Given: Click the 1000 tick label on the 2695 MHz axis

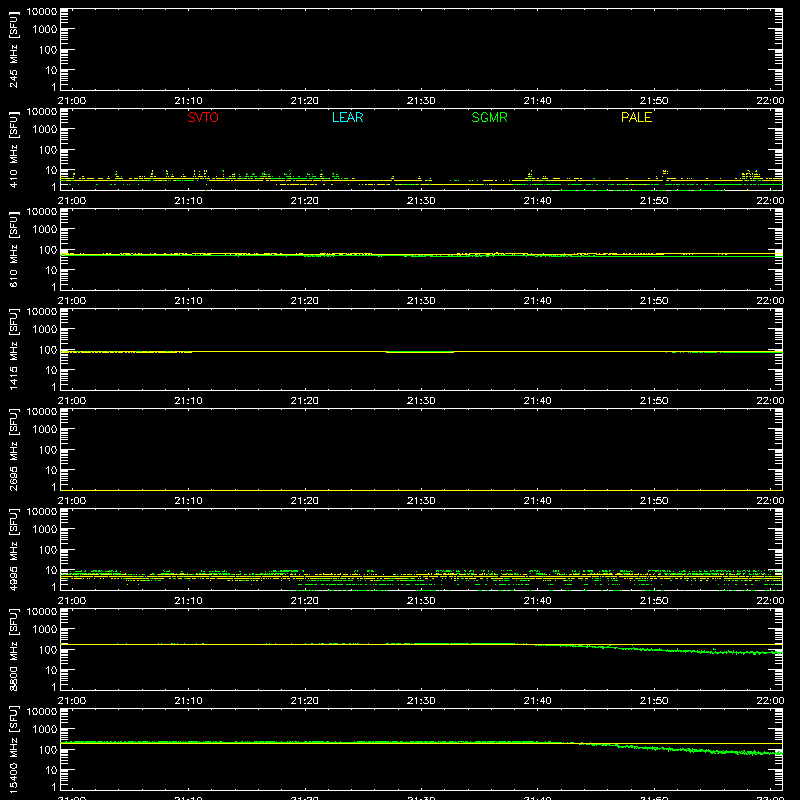Looking at the screenshot, I should click(45, 430).
